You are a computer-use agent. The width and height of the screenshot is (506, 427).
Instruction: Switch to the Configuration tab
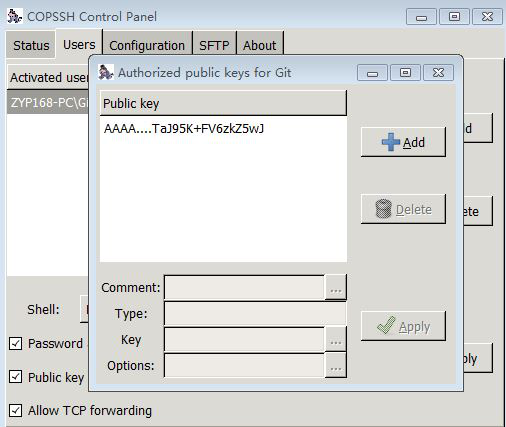(147, 45)
